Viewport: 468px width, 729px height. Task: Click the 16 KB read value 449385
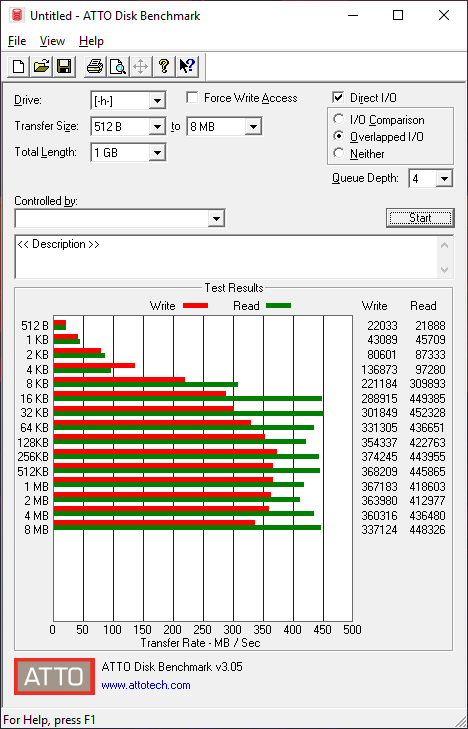click(427, 398)
